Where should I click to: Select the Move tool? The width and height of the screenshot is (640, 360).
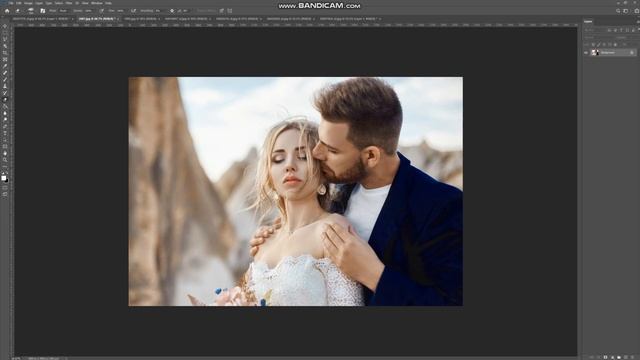click(x=5, y=26)
